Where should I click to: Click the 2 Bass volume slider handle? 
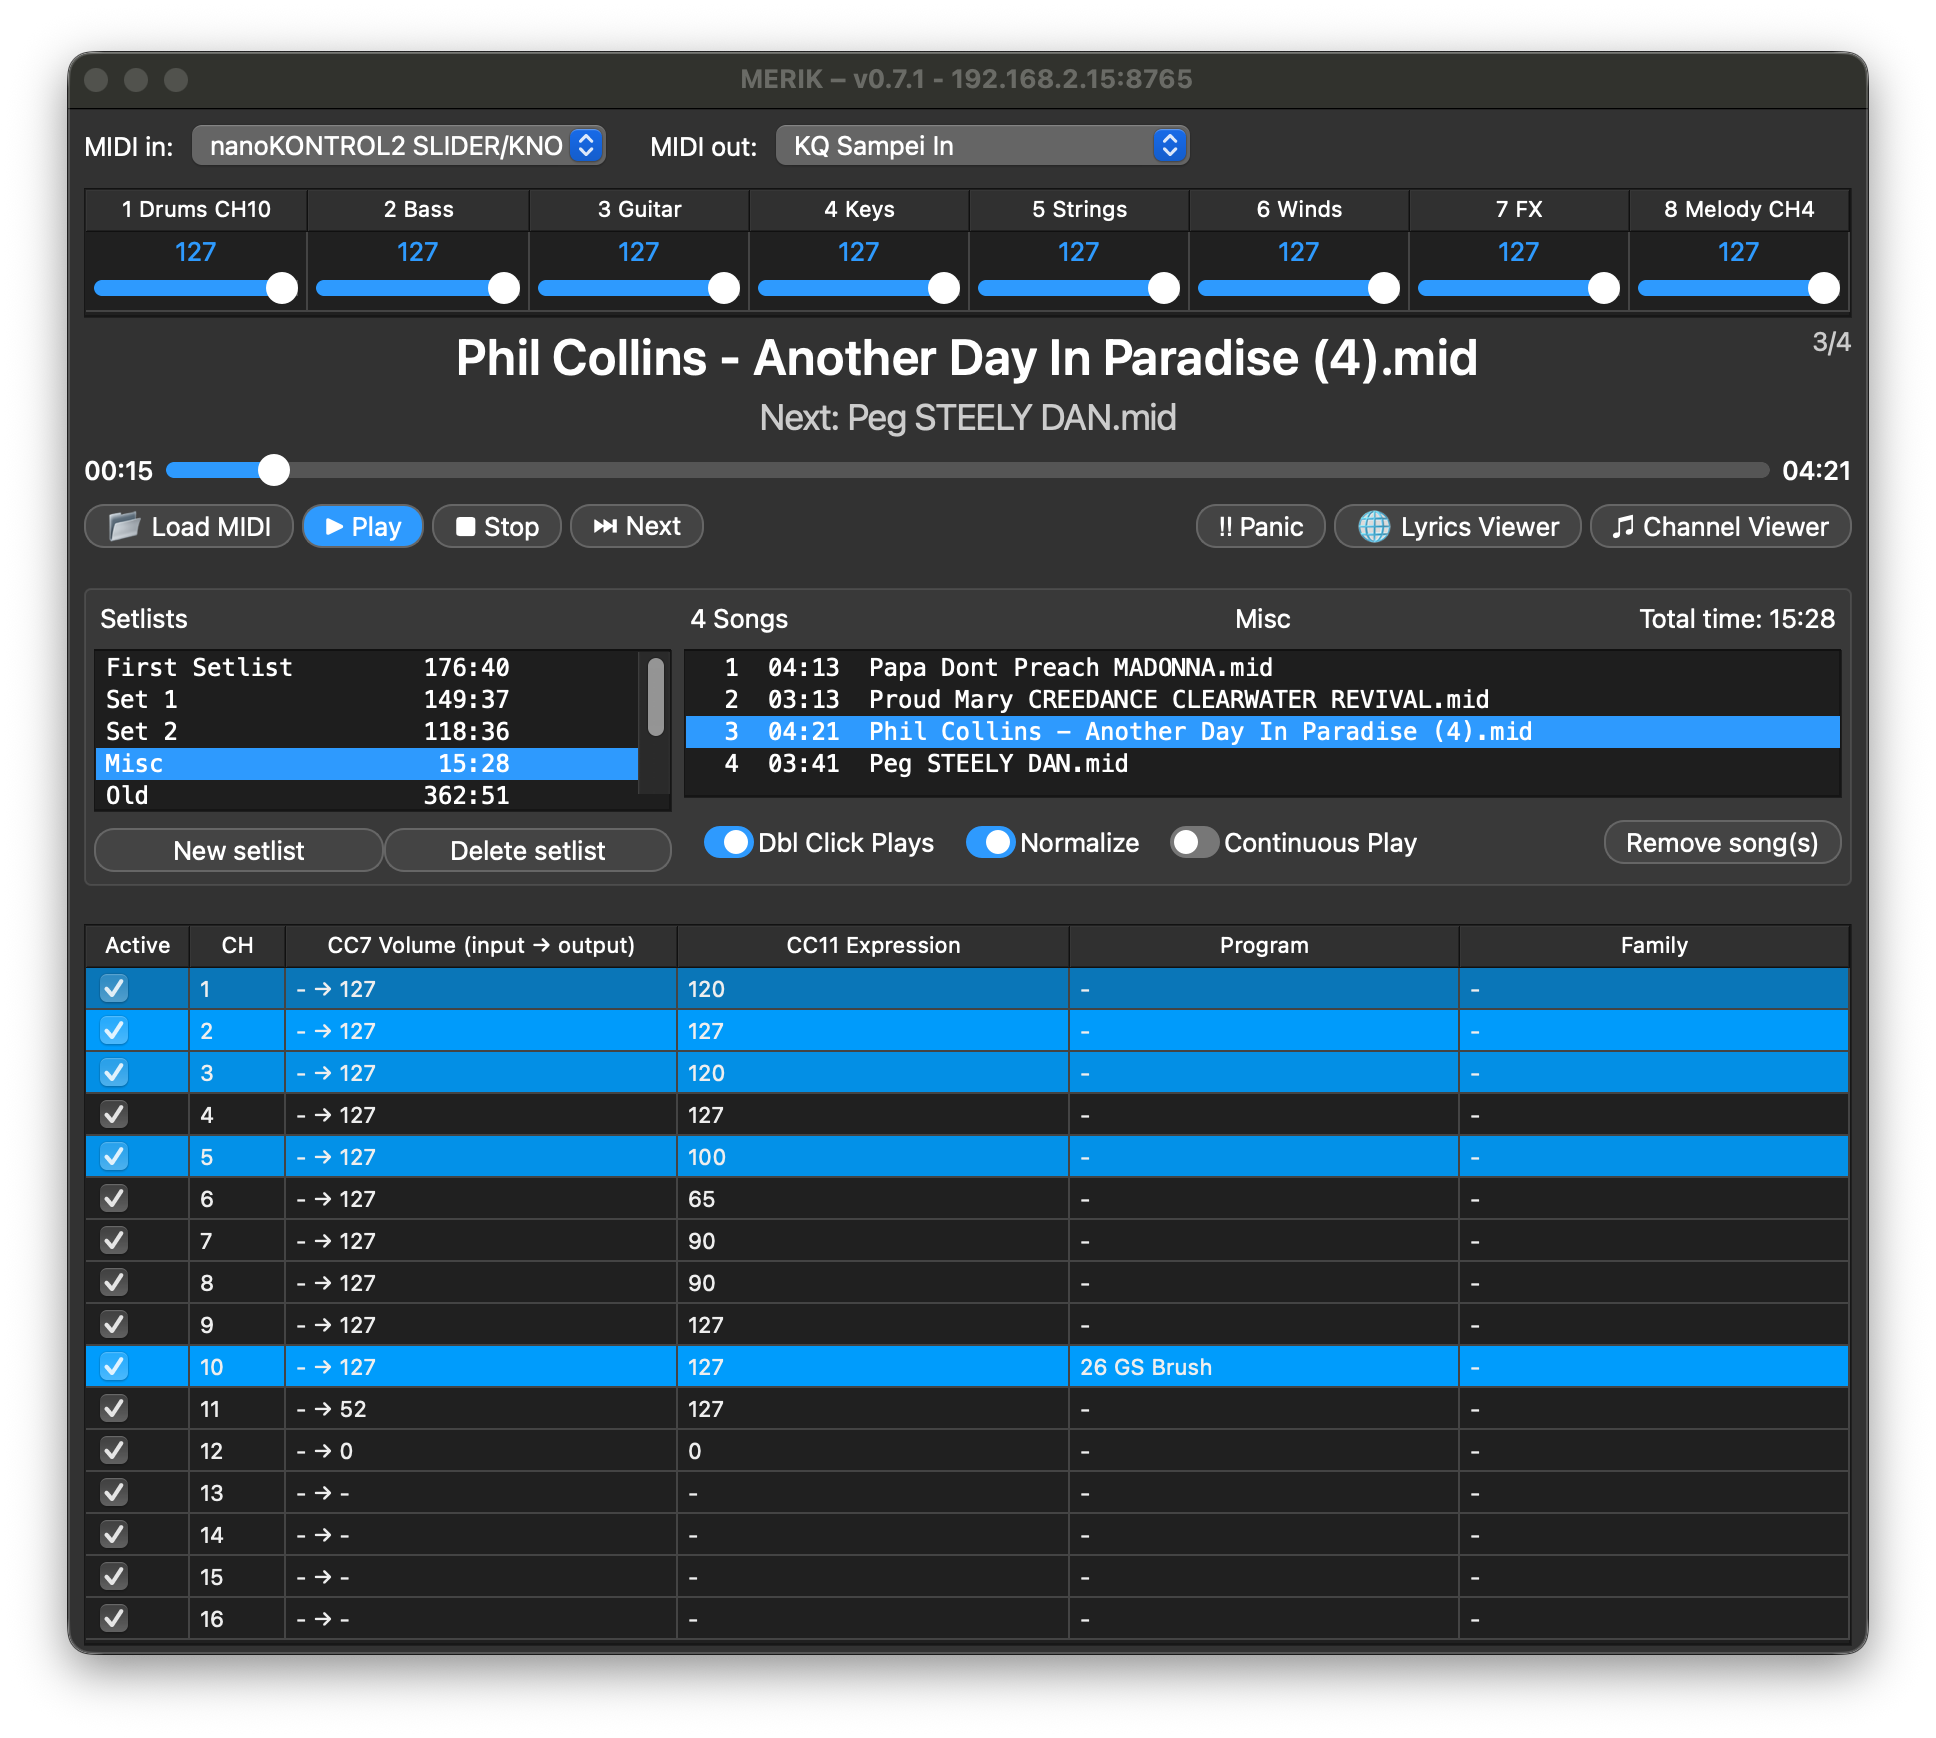click(x=502, y=288)
